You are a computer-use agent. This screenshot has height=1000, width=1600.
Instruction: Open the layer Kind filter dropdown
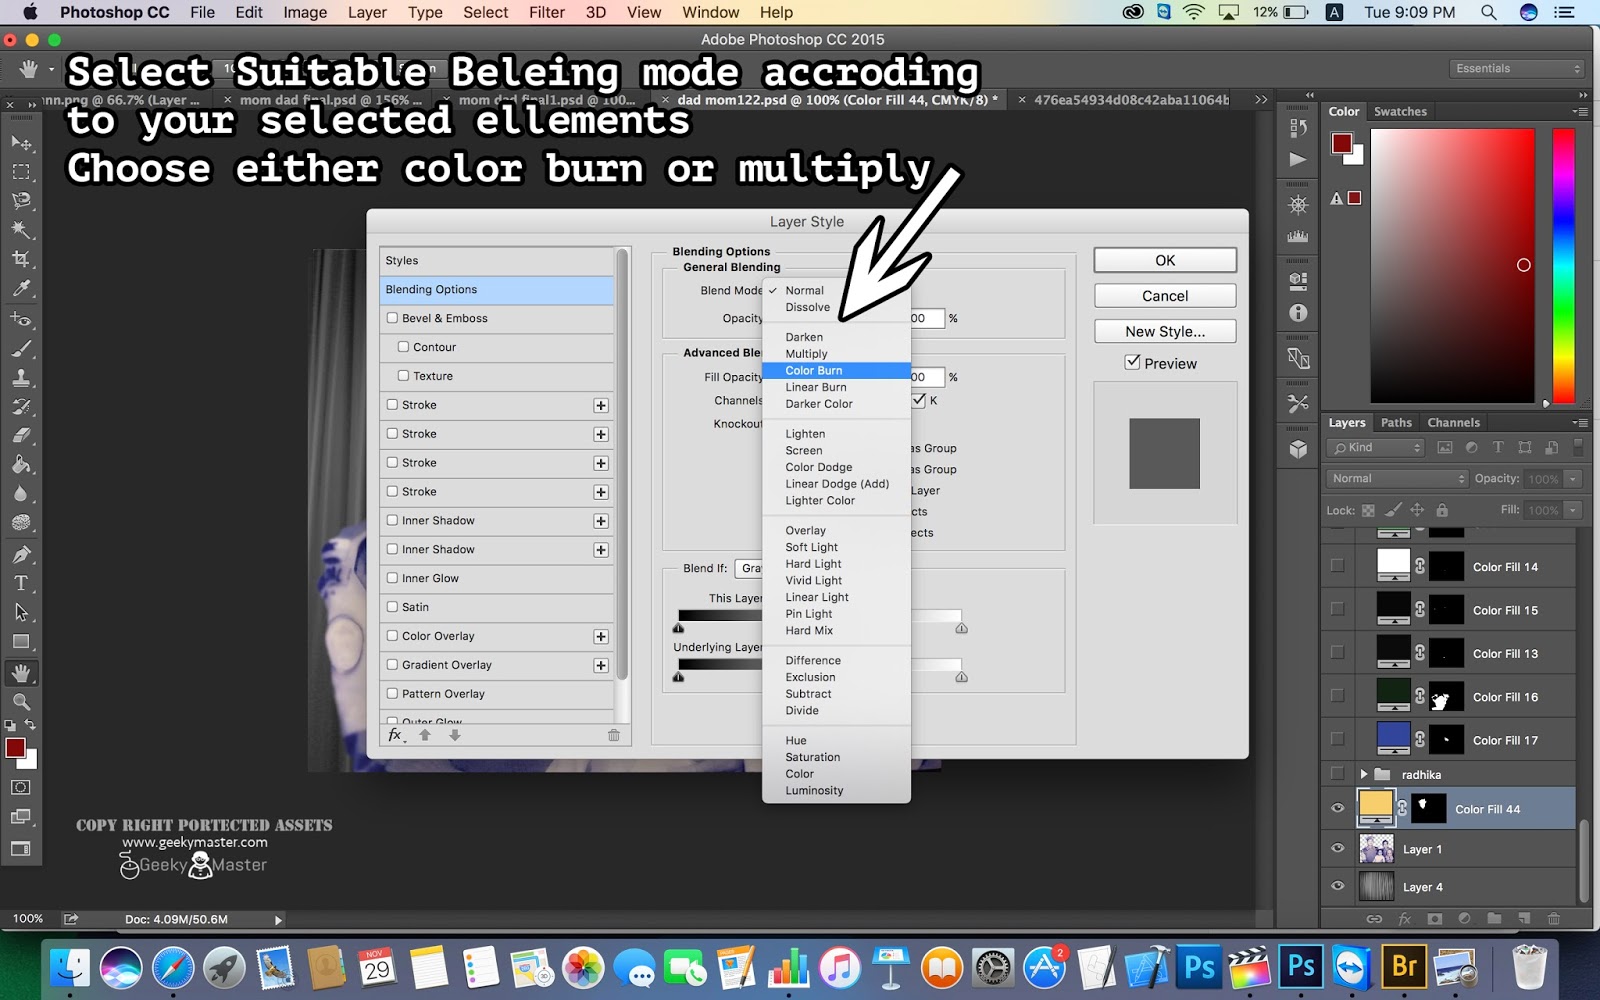pos(1375,448)
